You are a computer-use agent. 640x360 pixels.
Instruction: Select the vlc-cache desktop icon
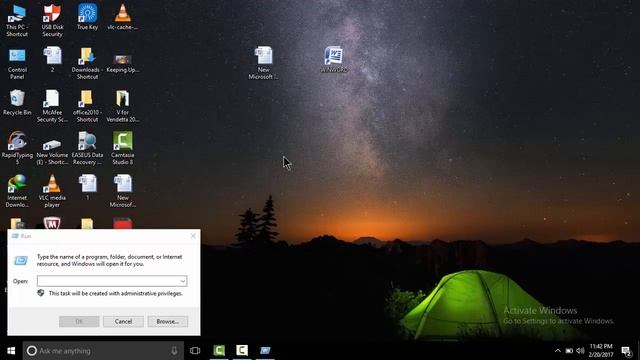(x=122, y=17)
